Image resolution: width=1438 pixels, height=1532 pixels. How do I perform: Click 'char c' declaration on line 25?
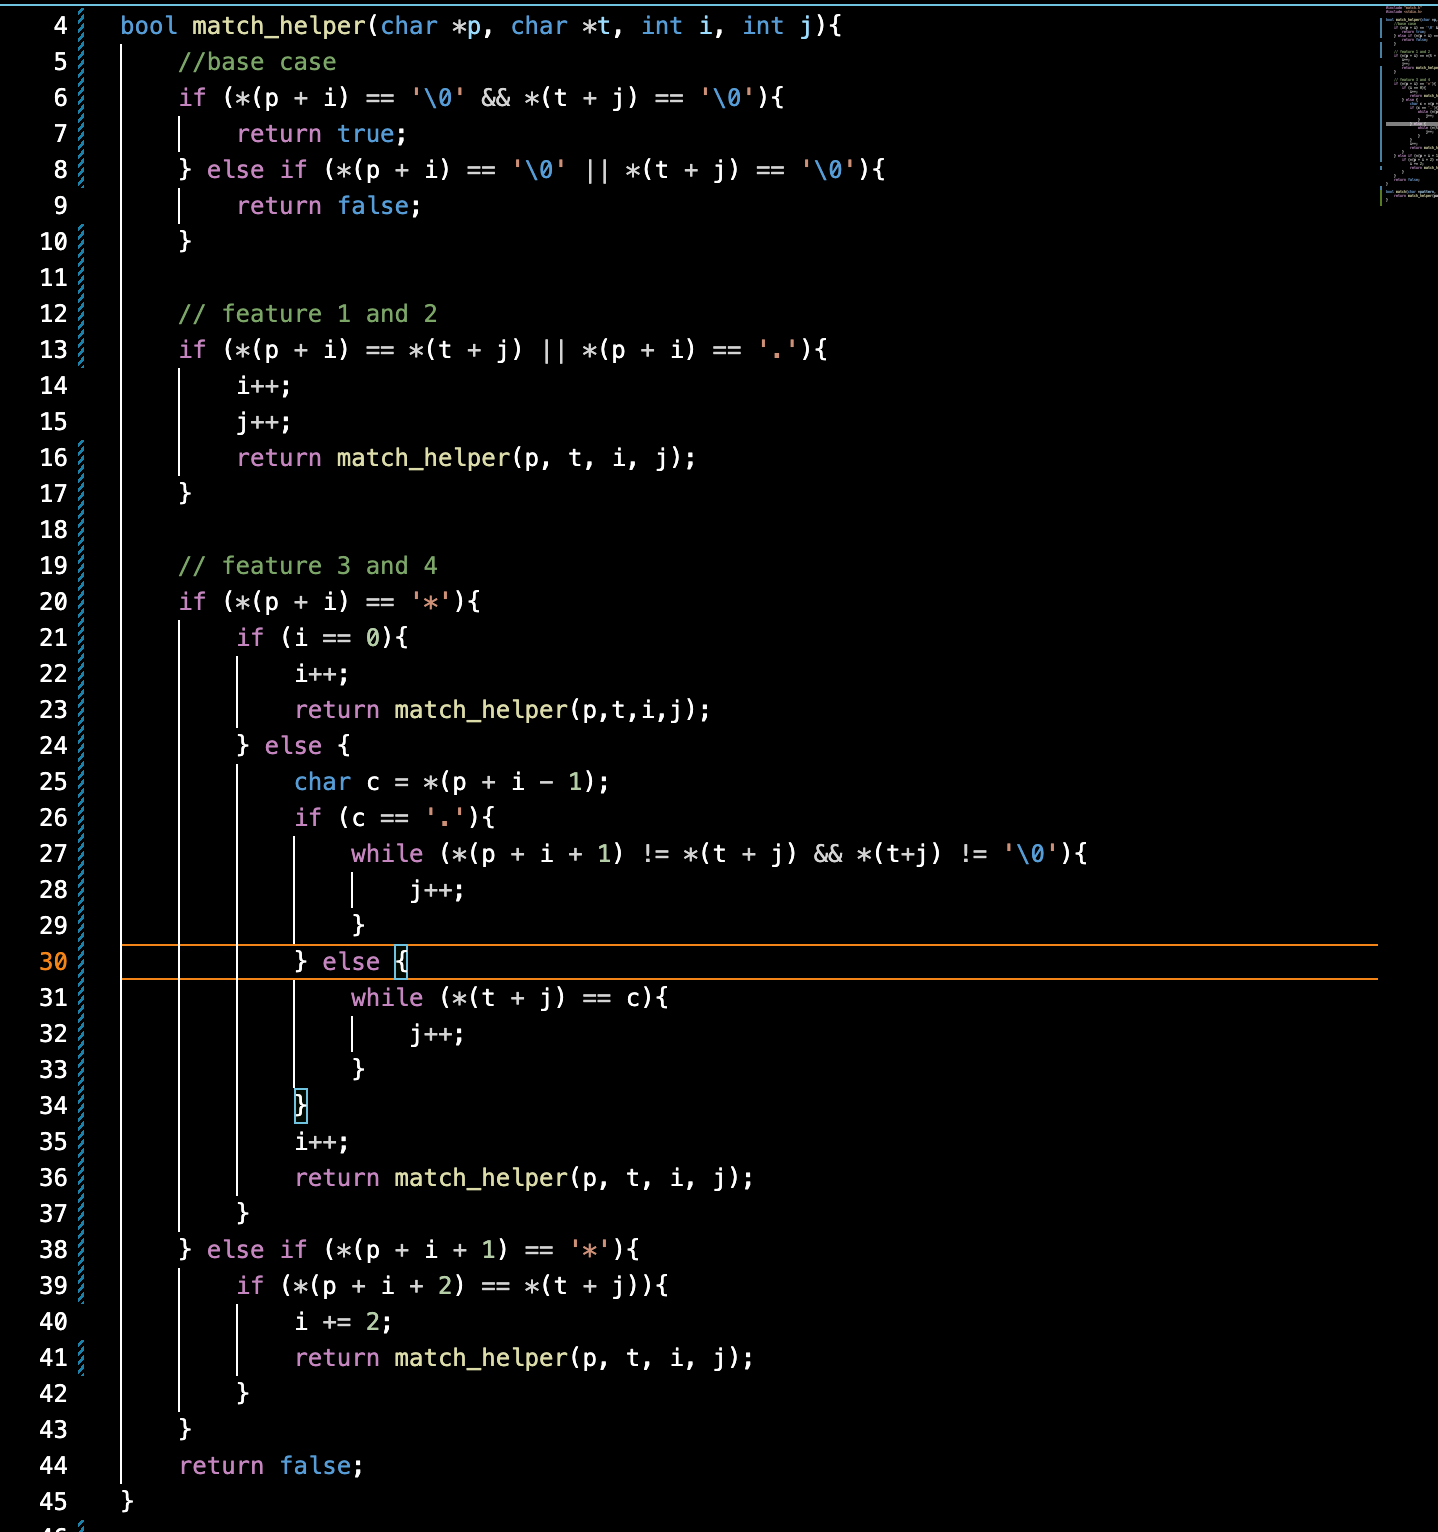point(337,782)
